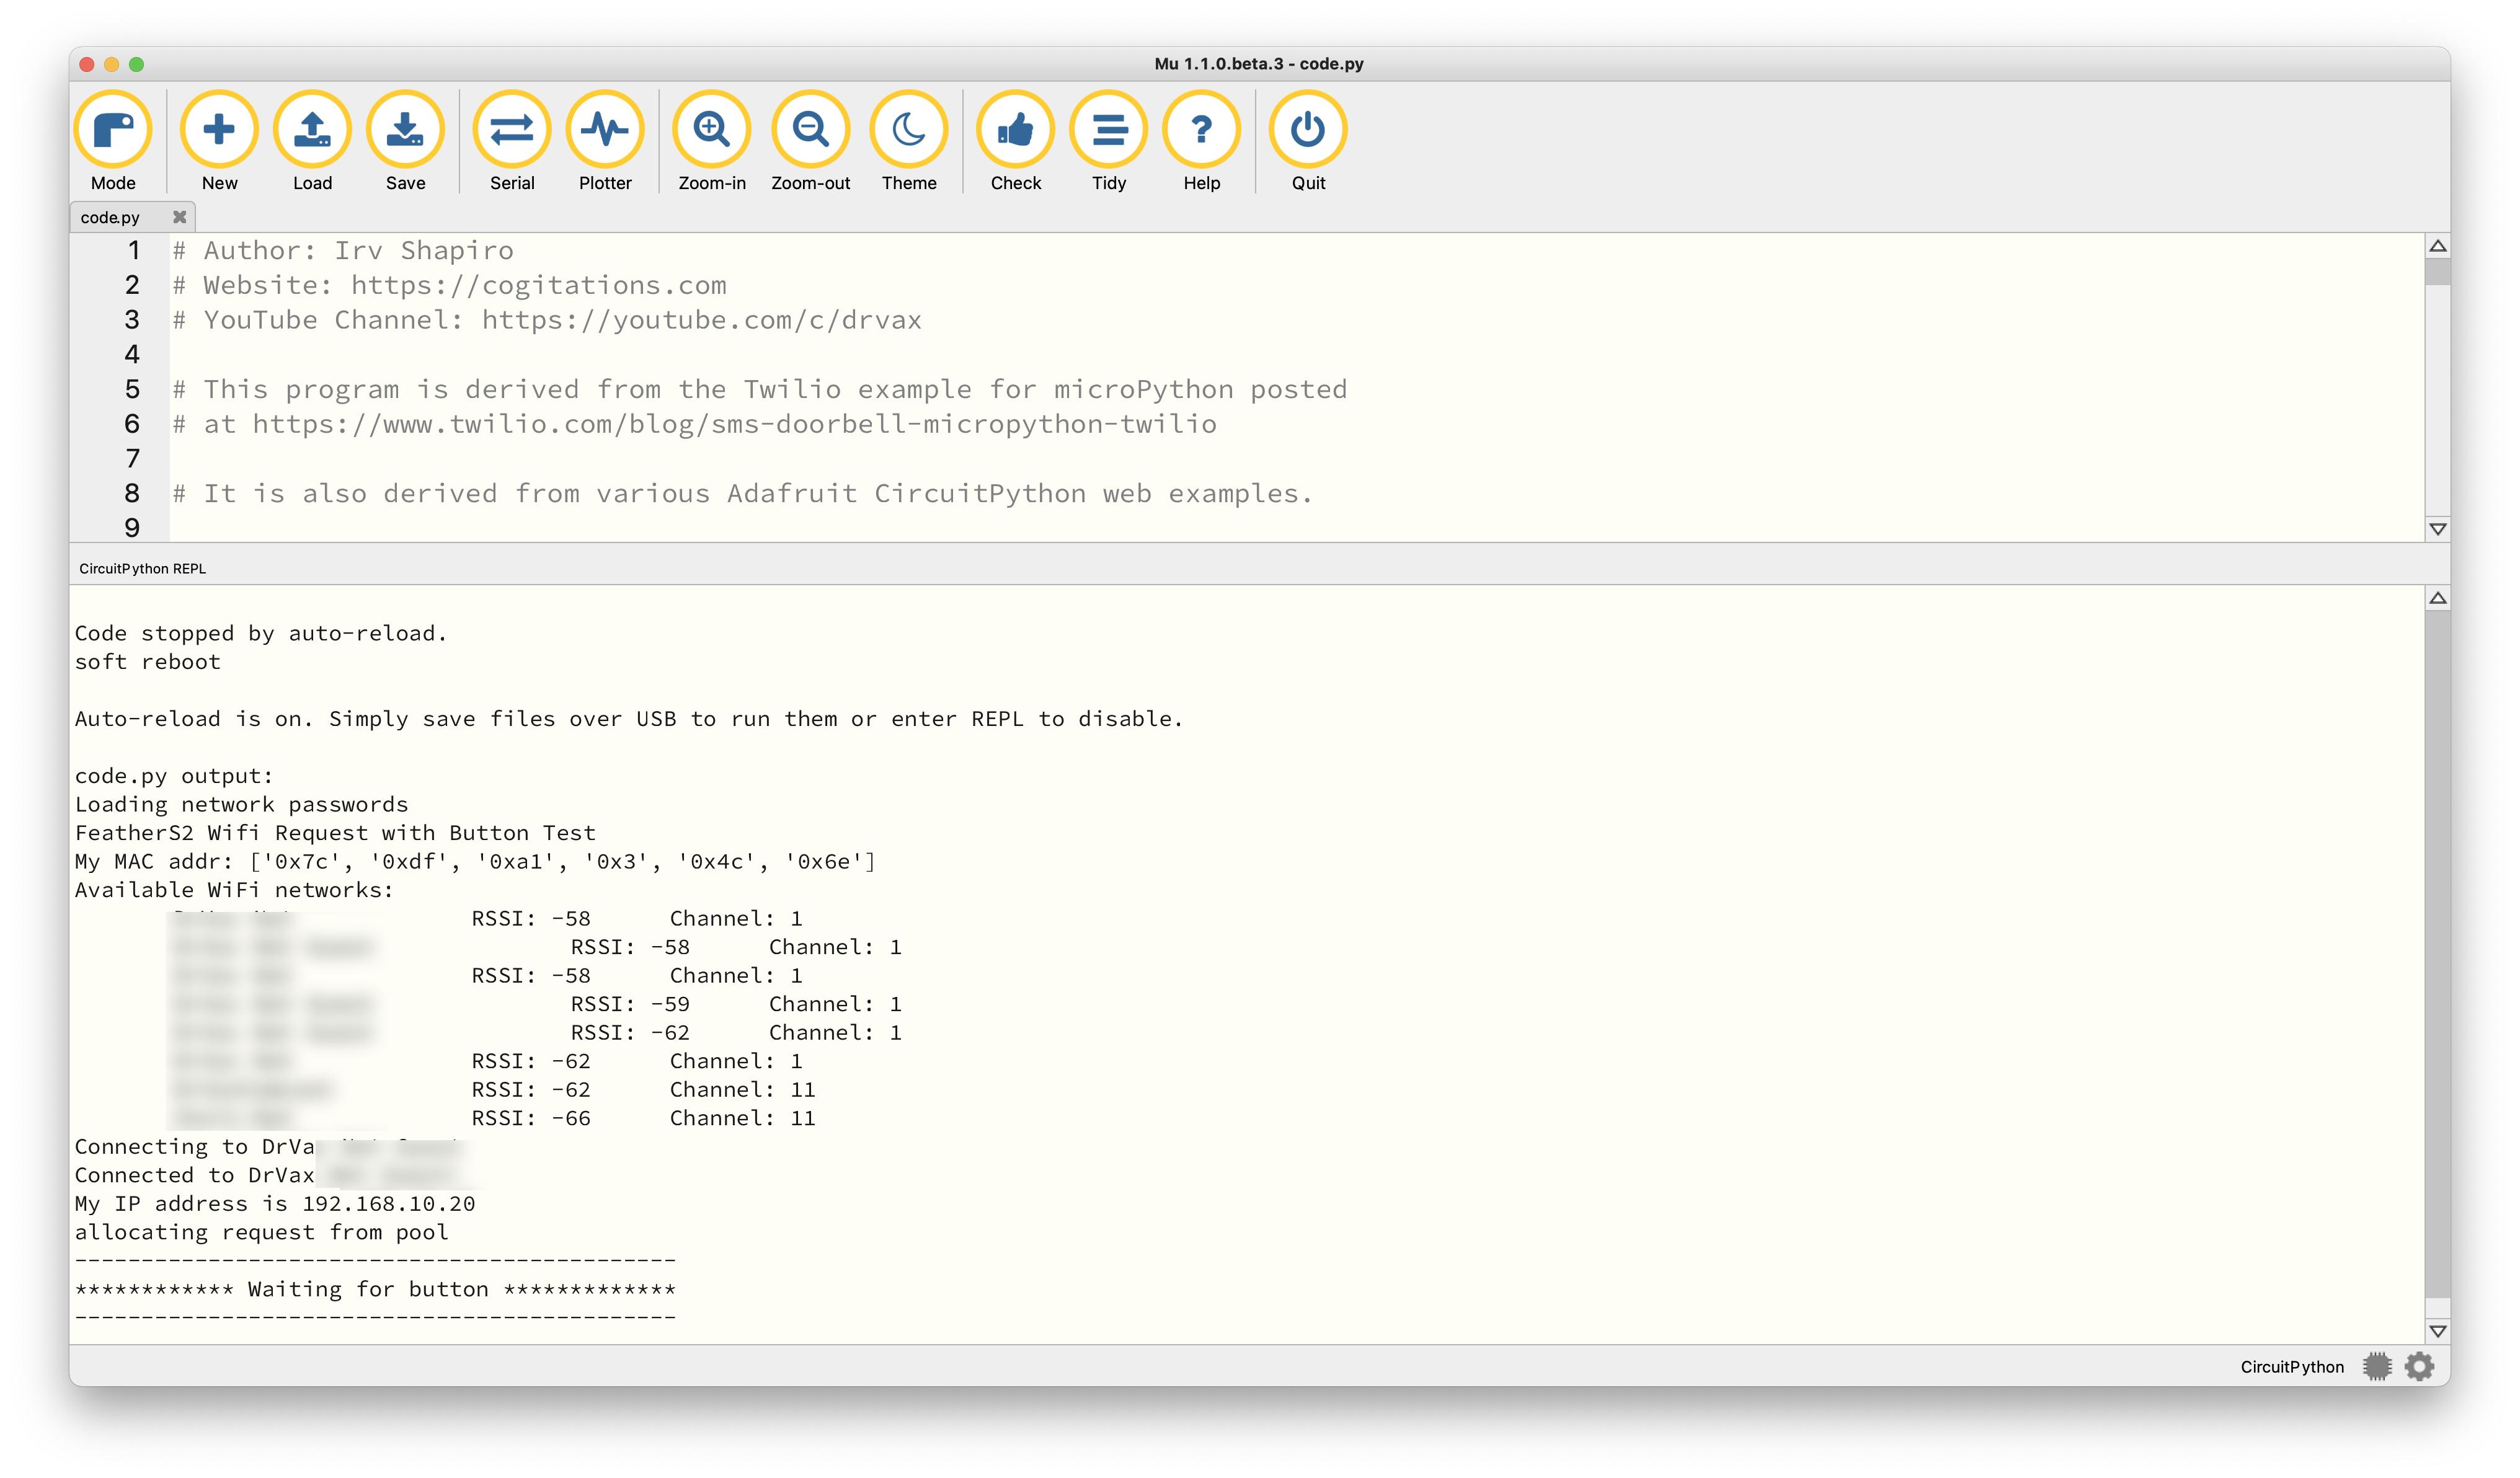Create a New file
The width and height of the screenshot is (2520, 1478).
pos(219,141)
